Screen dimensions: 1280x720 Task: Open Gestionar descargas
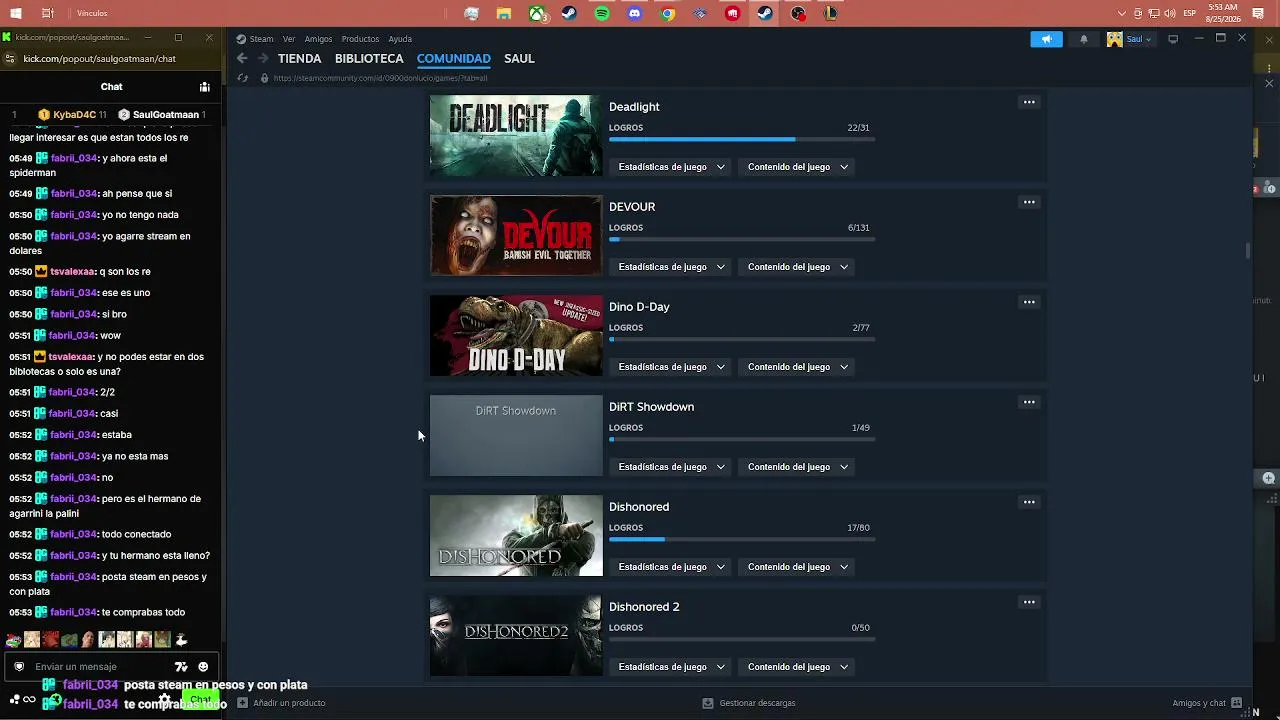(749, 703)
